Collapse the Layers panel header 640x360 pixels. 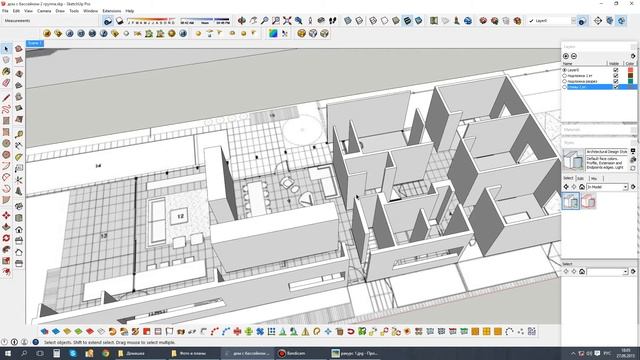pyautogui.click(x=599, y=47)
